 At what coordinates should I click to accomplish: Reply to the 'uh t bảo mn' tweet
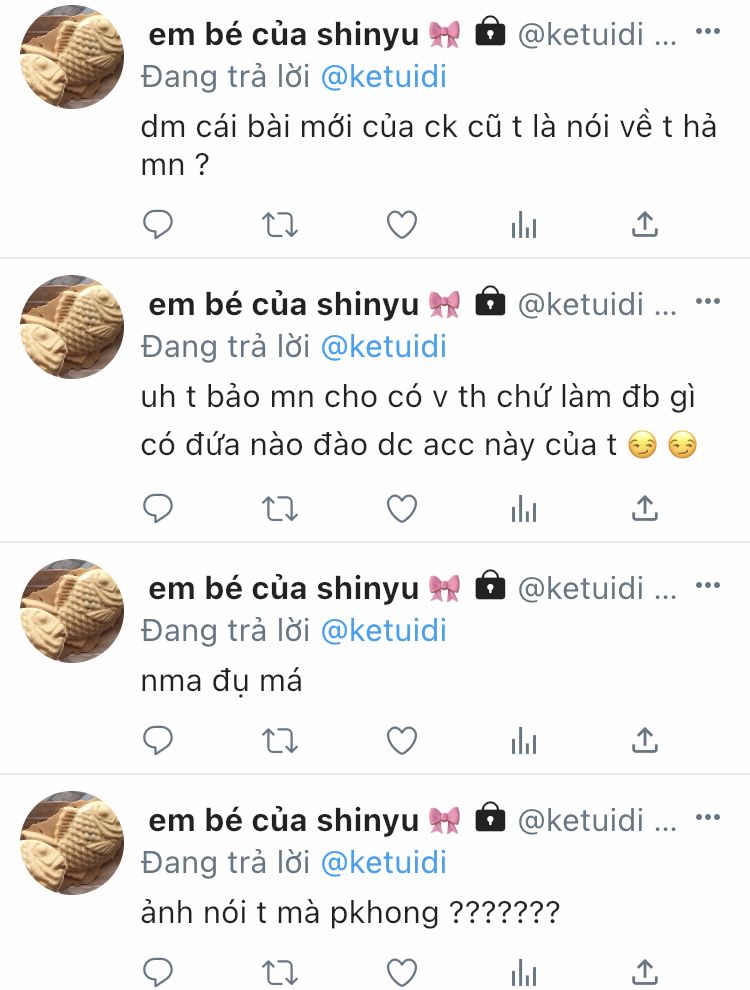pos(158,508)
